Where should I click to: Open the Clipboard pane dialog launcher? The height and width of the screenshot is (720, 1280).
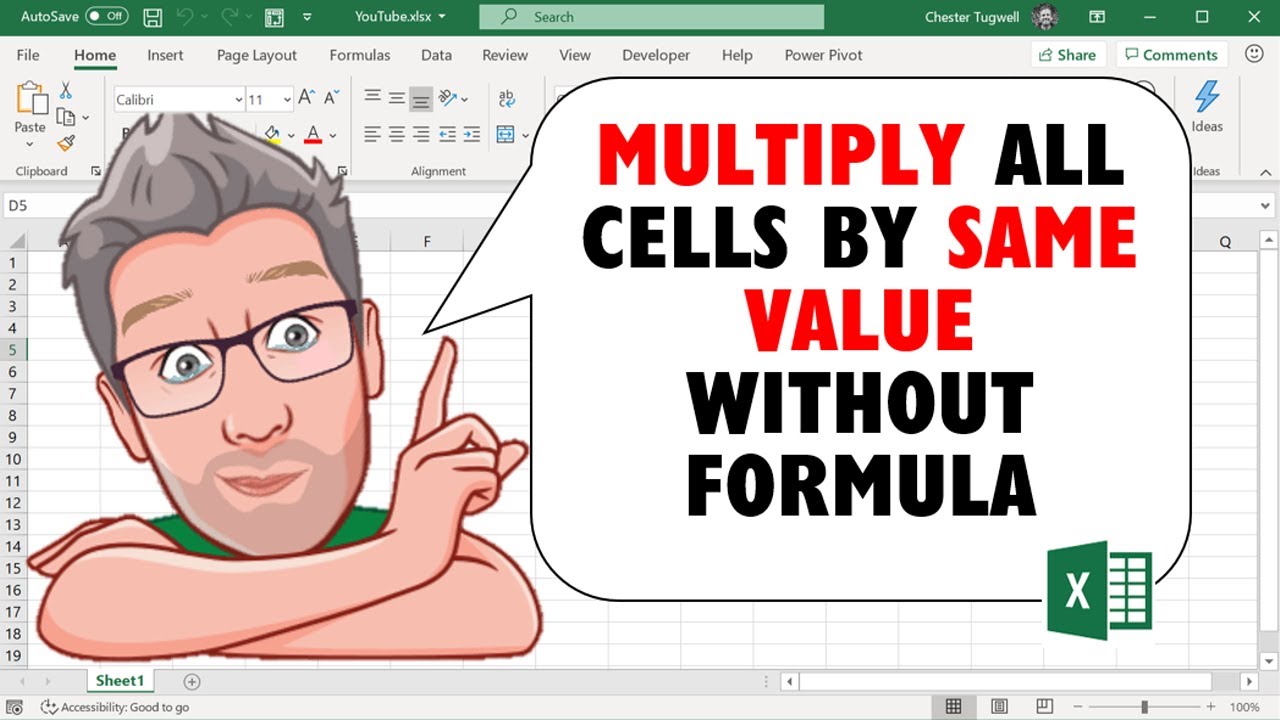pyautogui.click(x=96, y=171)
